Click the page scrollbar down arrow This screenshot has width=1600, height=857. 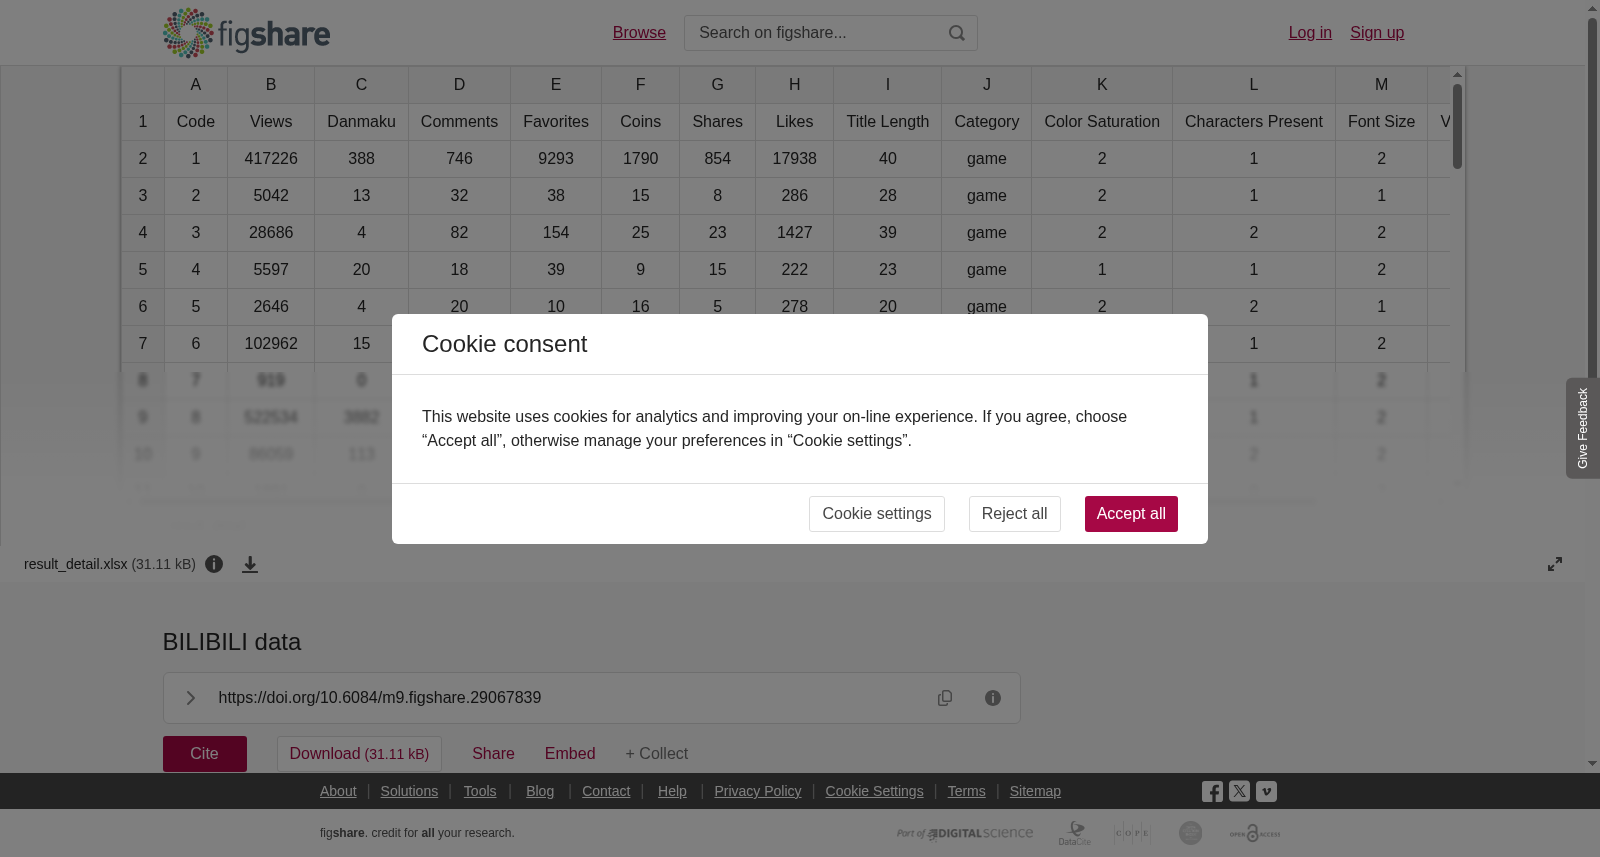1592,764
